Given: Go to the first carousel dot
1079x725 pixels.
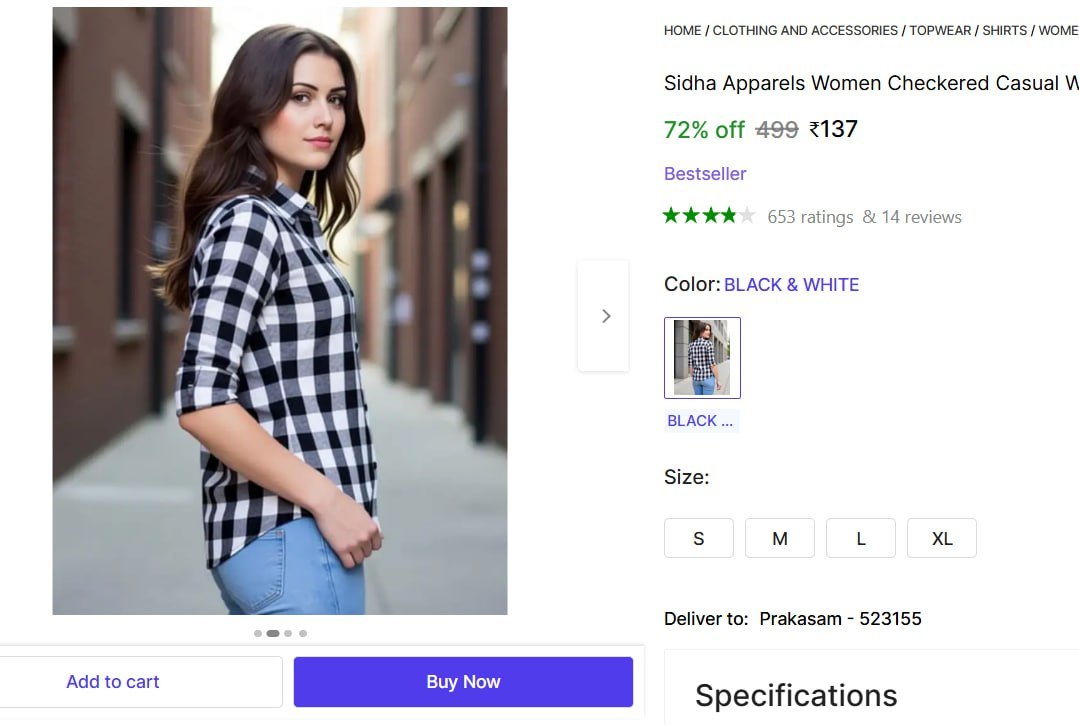Looking at the screenshot, I should 258,633.
